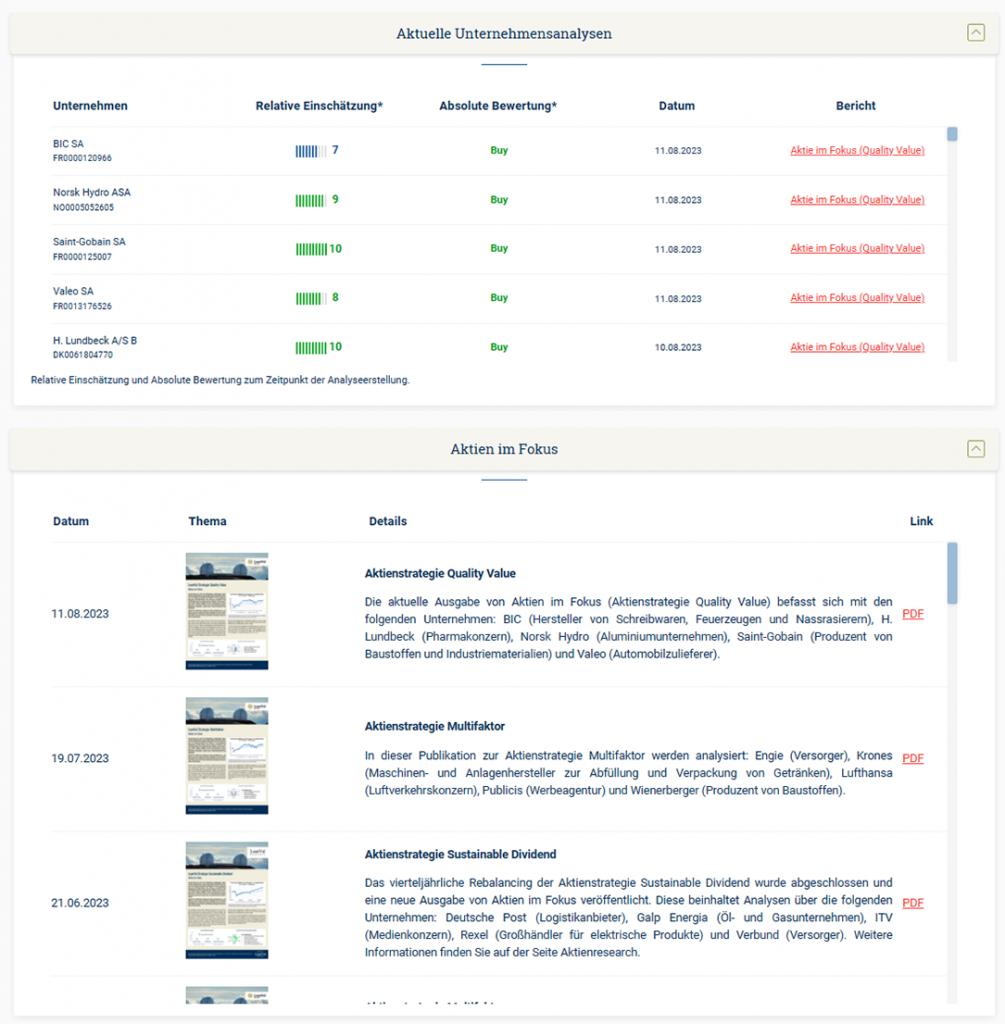Select the Details column header
The width and height of the screenshot is (1005, 1024).
[x=388, y=521]
